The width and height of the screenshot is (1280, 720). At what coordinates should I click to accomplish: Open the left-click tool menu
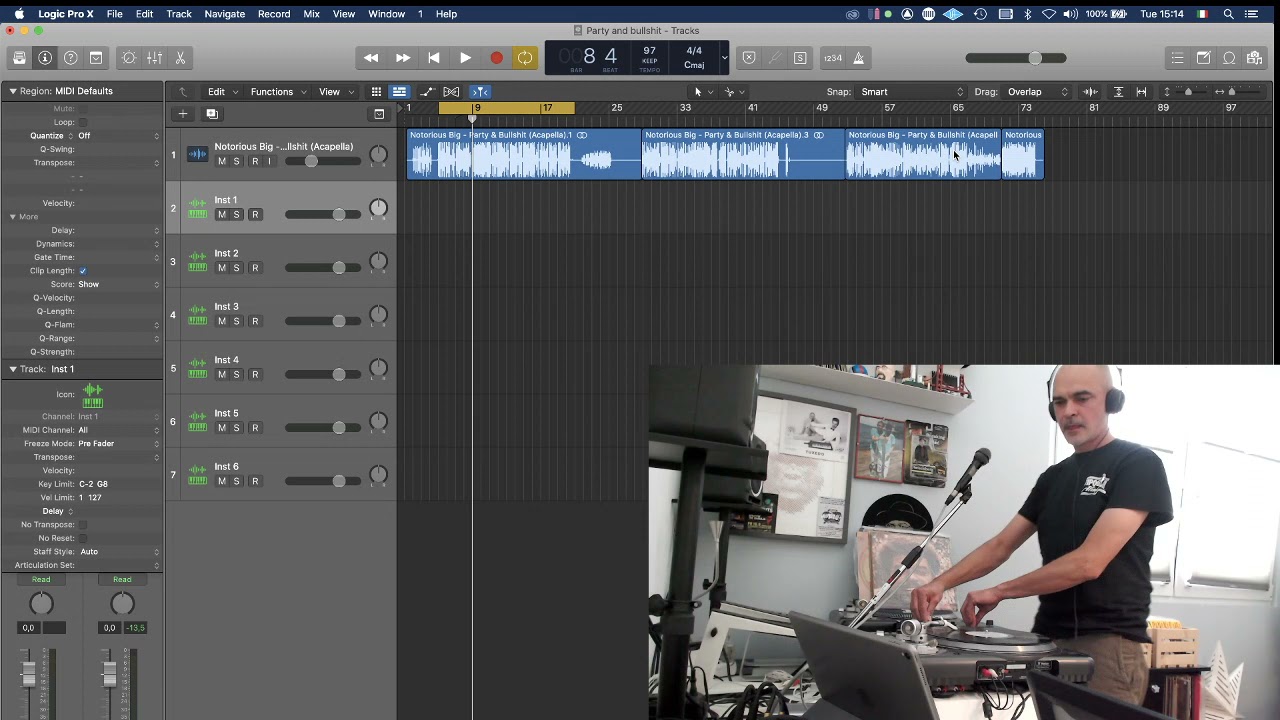coord(703,91)
